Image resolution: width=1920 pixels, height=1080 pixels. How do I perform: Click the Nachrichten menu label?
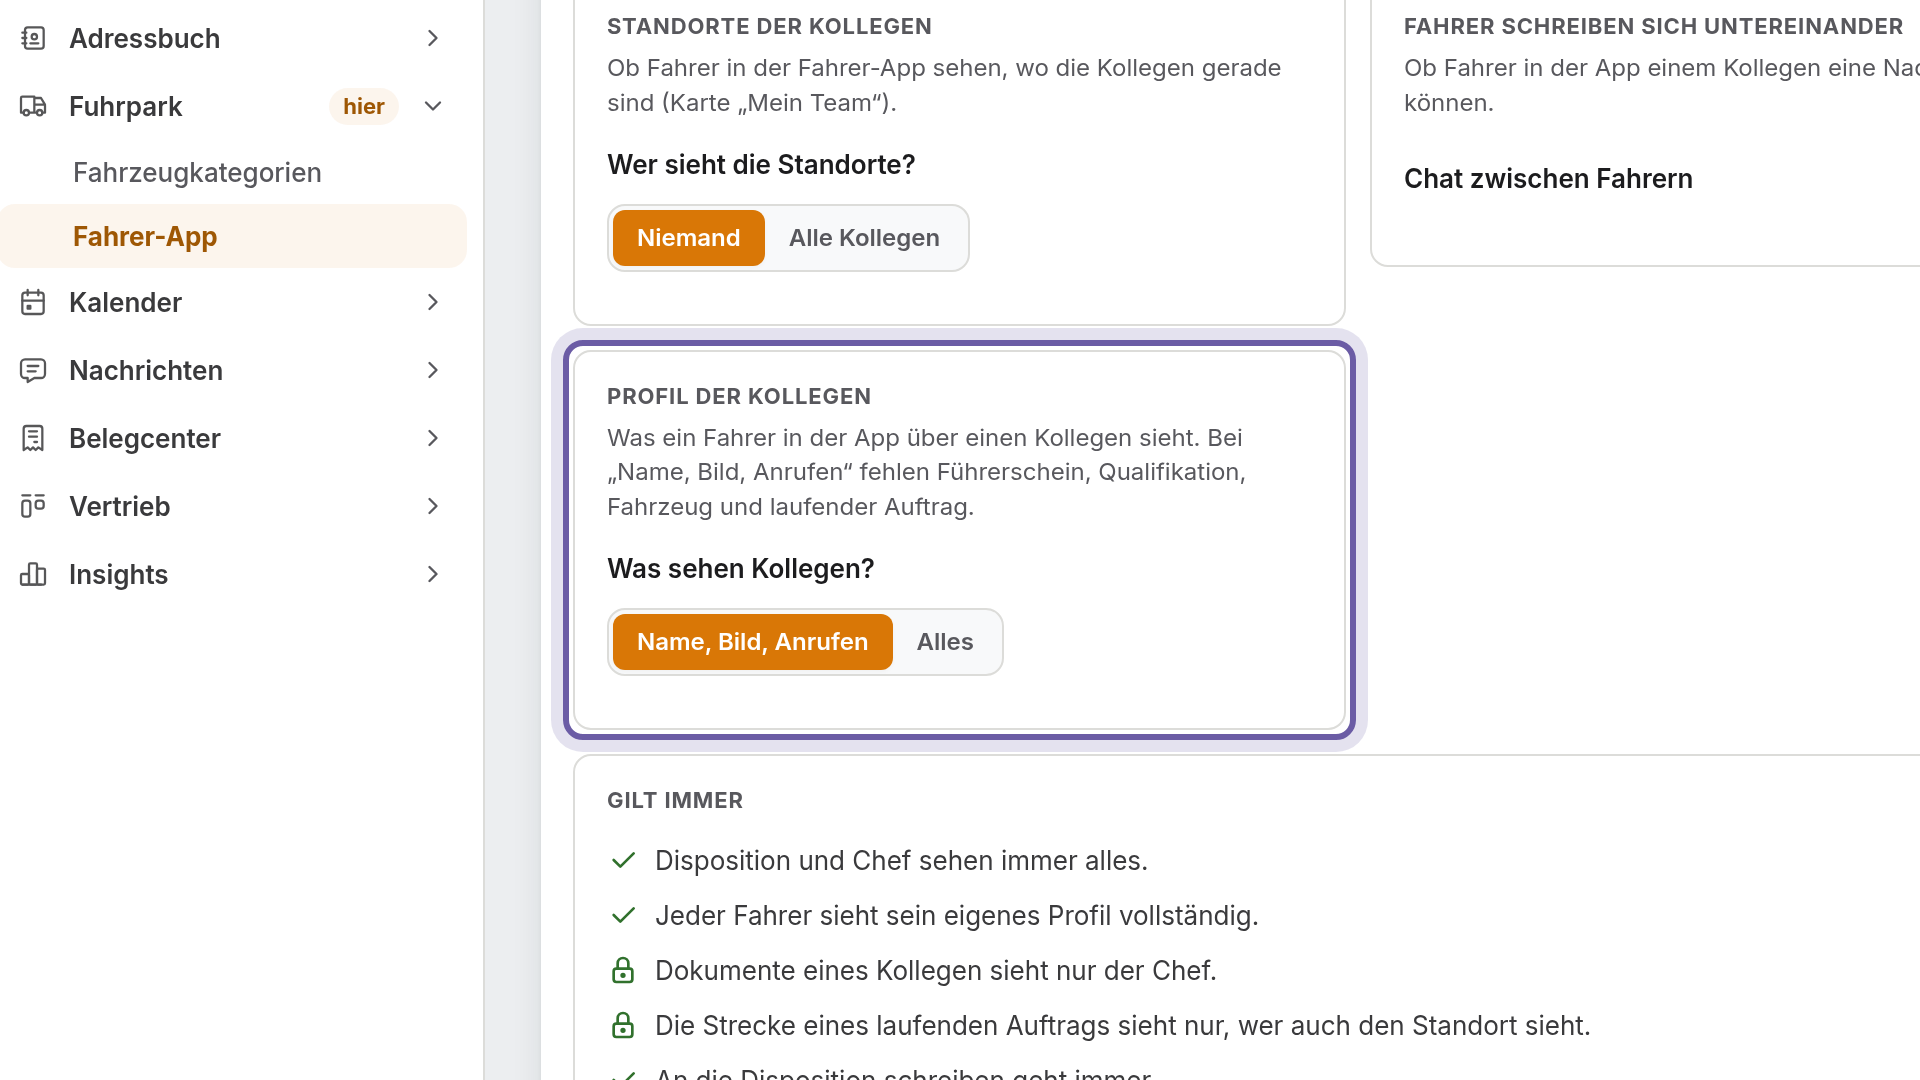click(x=146, y=370)
